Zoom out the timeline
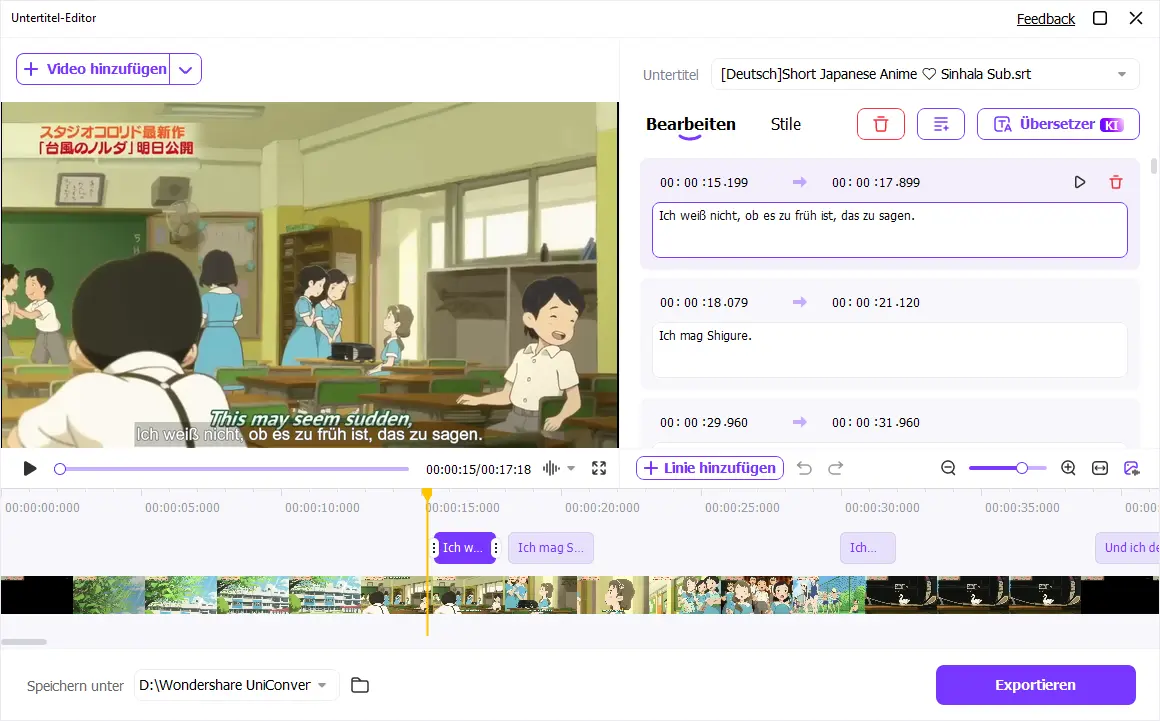Image resolution: width=1160 pixels, height=721 pixels. click(948, 468)
